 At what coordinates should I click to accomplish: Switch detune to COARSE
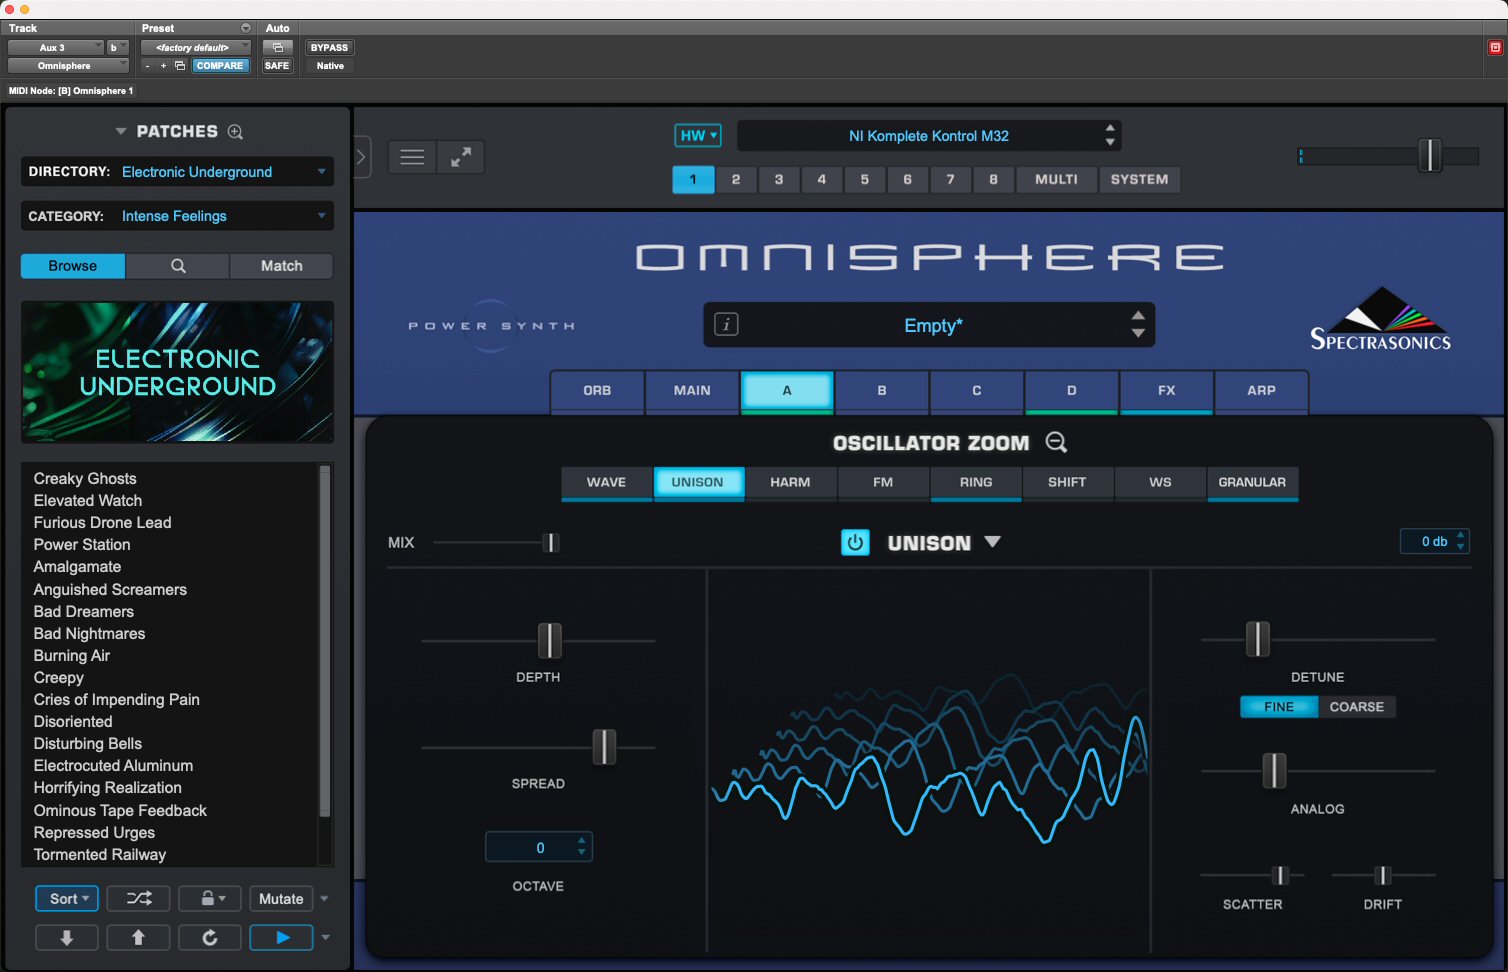click(1356, 707)
